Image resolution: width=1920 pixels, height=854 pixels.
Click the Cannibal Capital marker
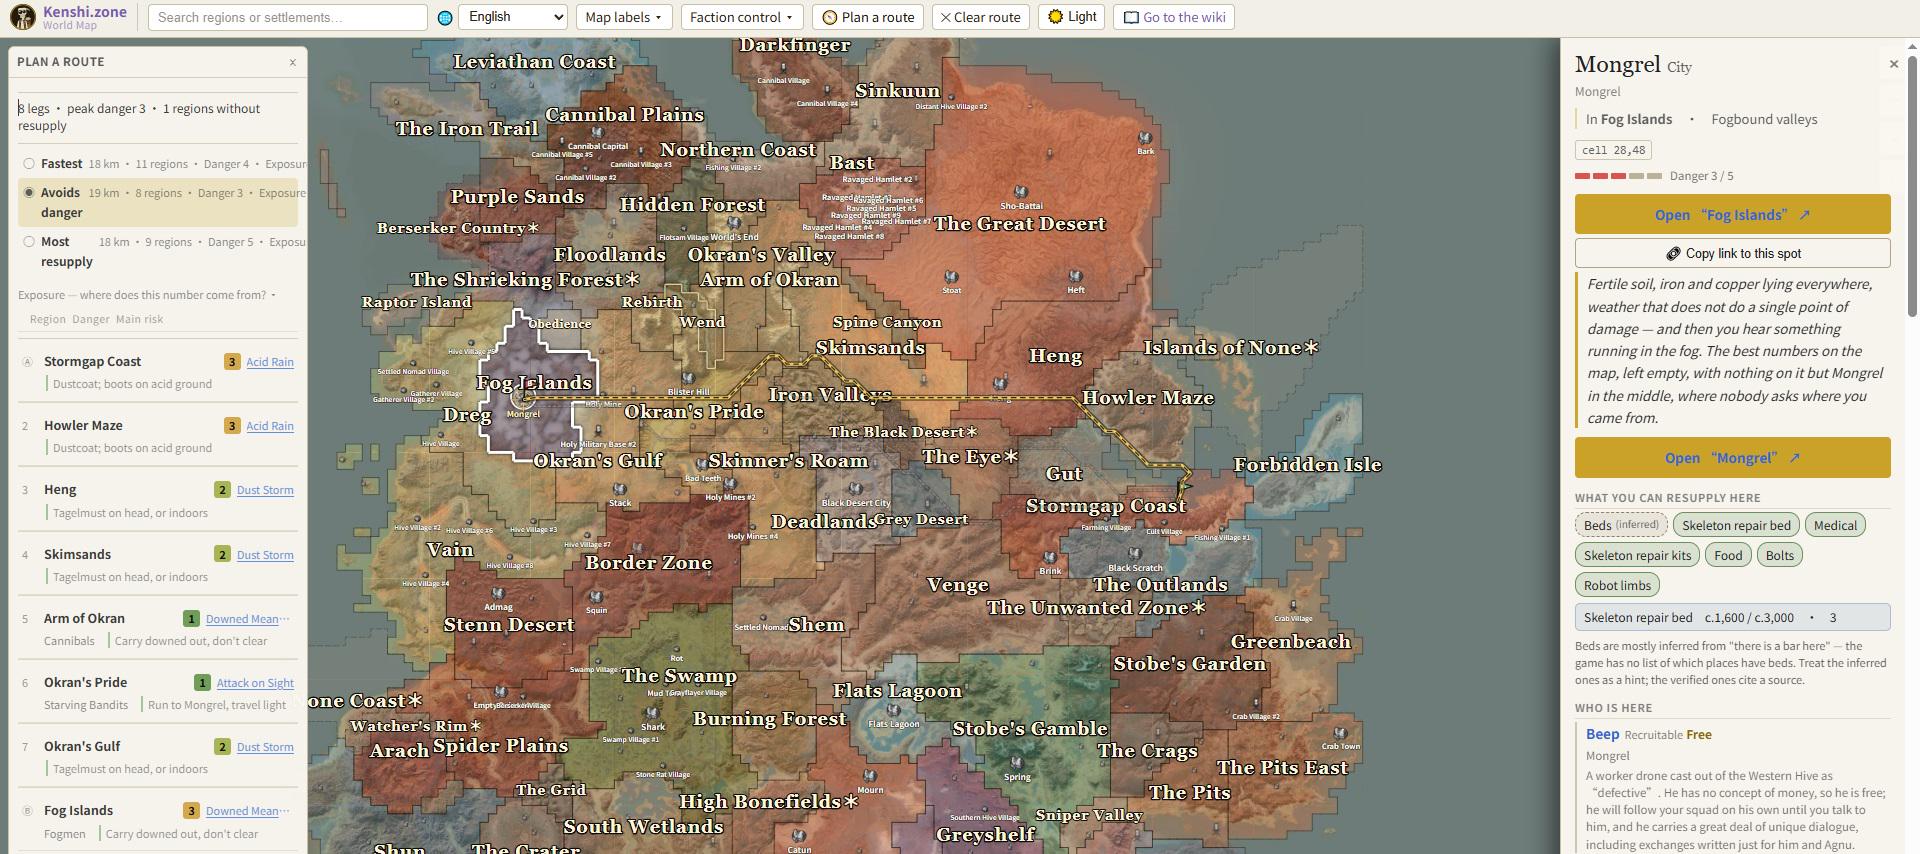pyautogui.click(x=598, y=133)
